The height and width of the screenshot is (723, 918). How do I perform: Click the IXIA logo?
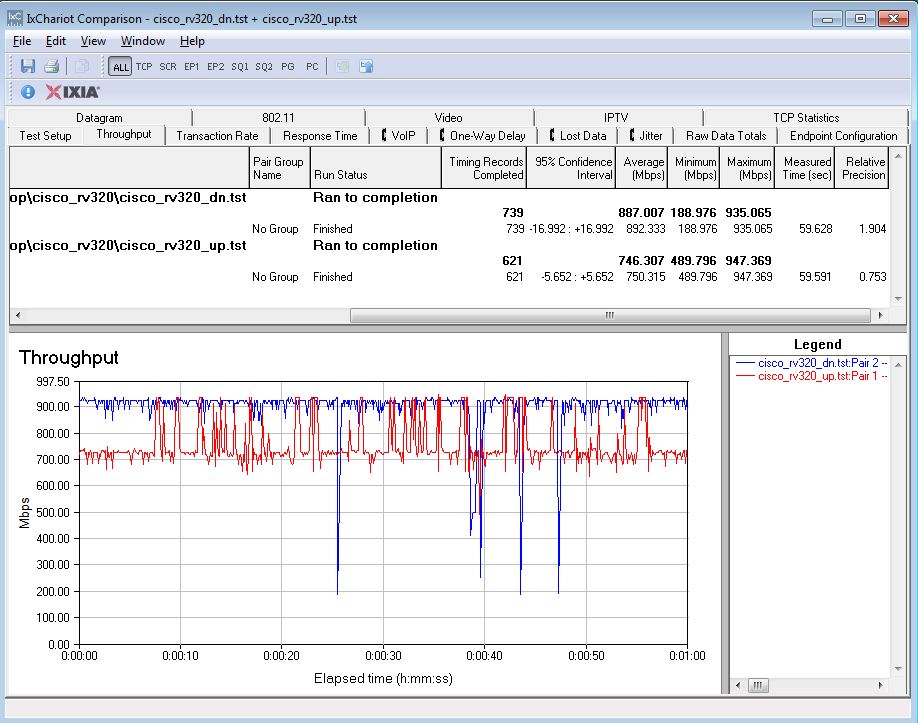[x=73, y=92]
